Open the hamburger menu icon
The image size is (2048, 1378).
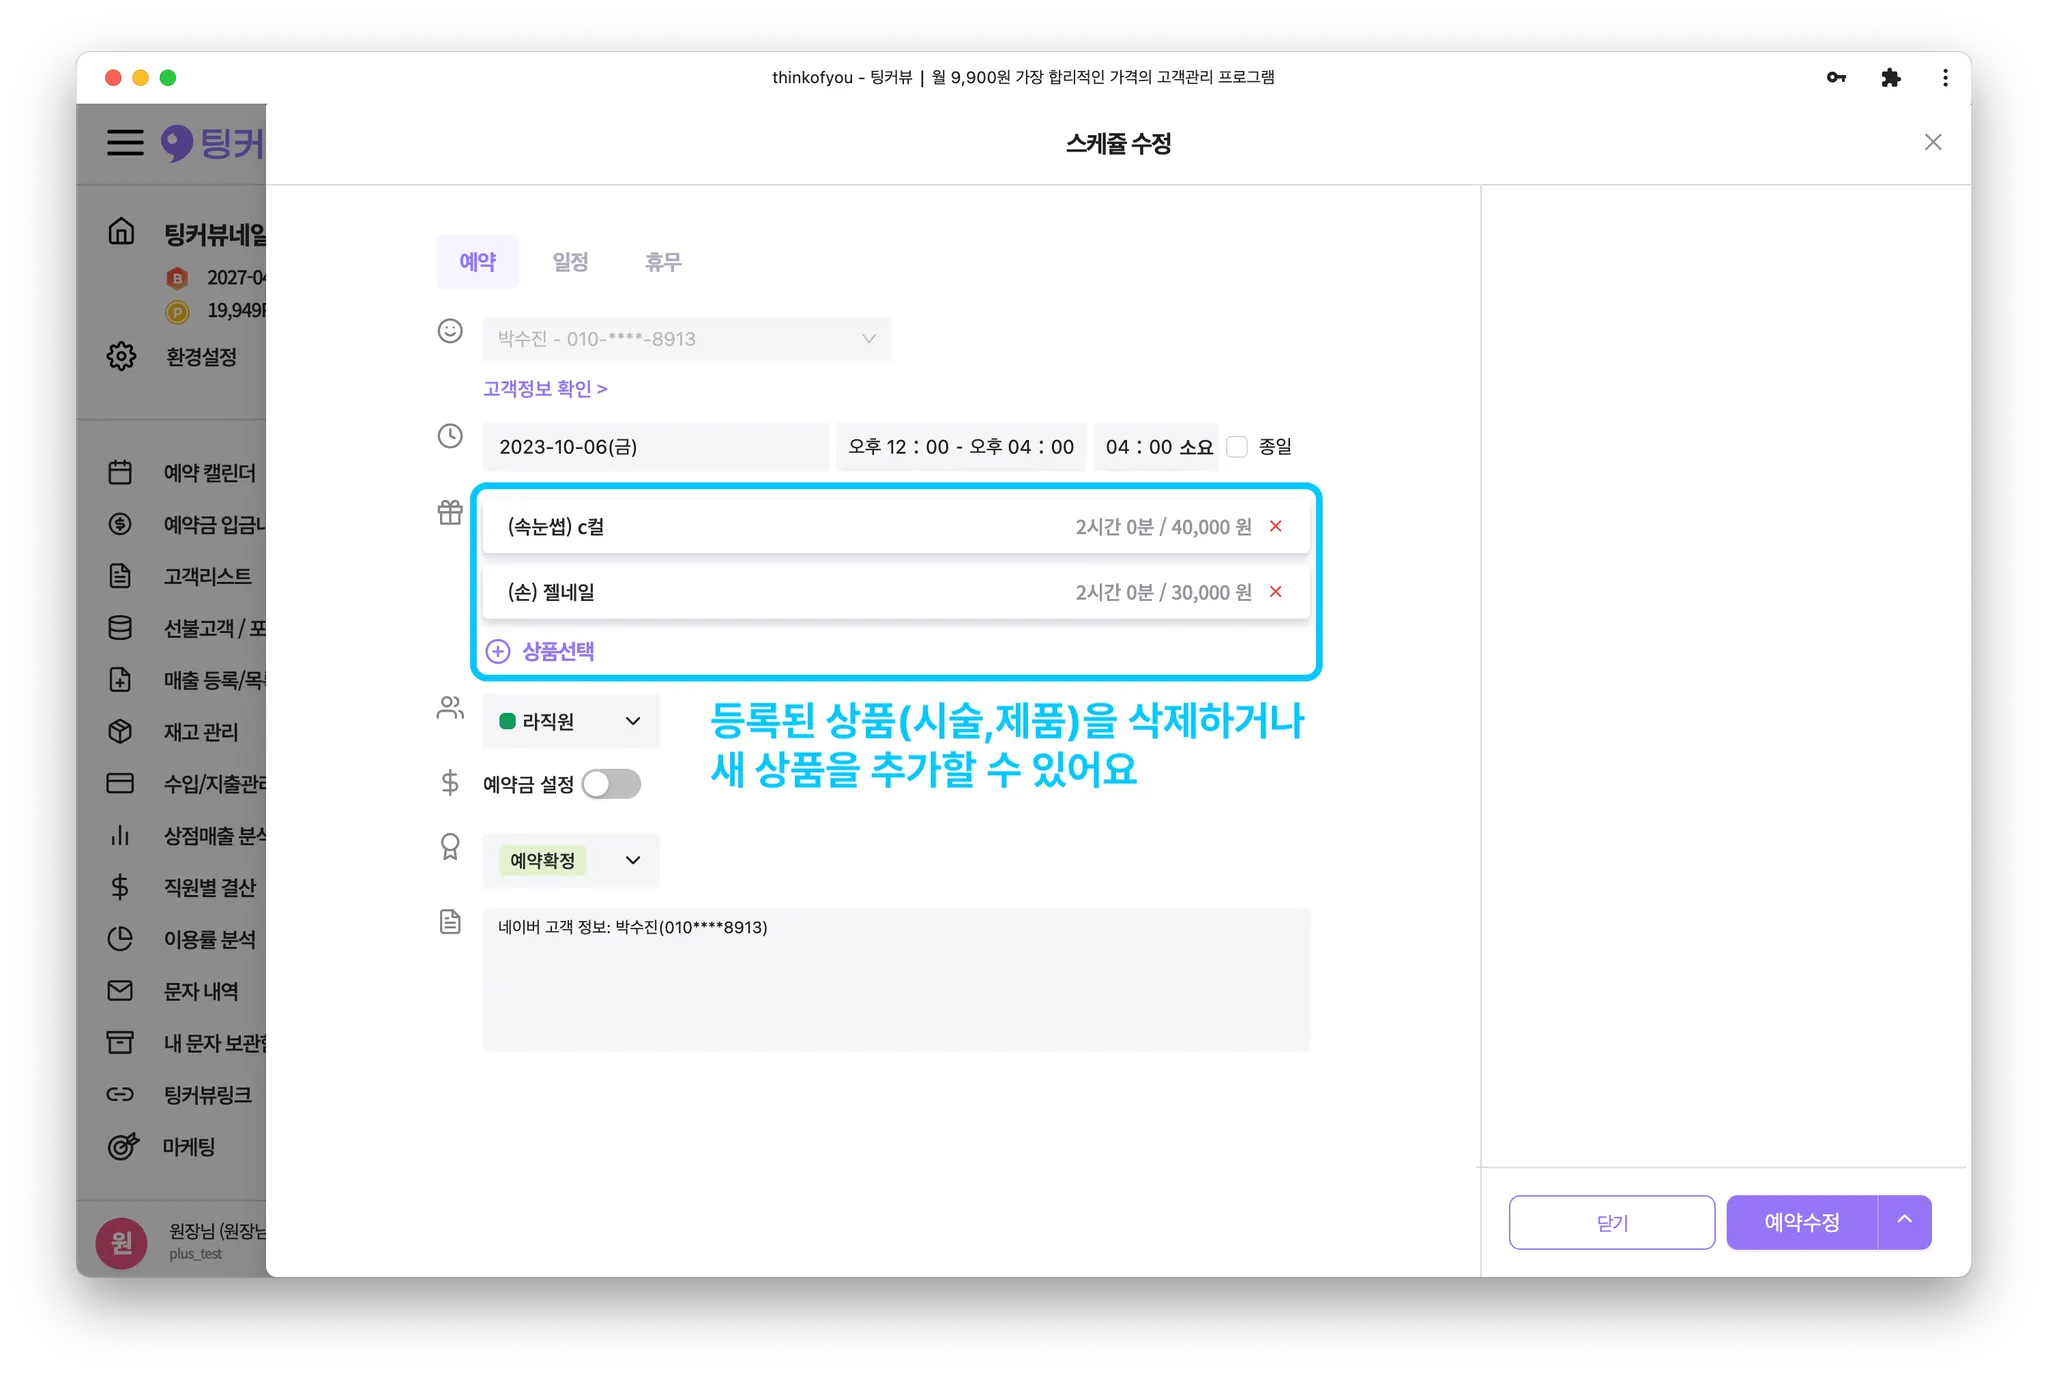(125, 142)
